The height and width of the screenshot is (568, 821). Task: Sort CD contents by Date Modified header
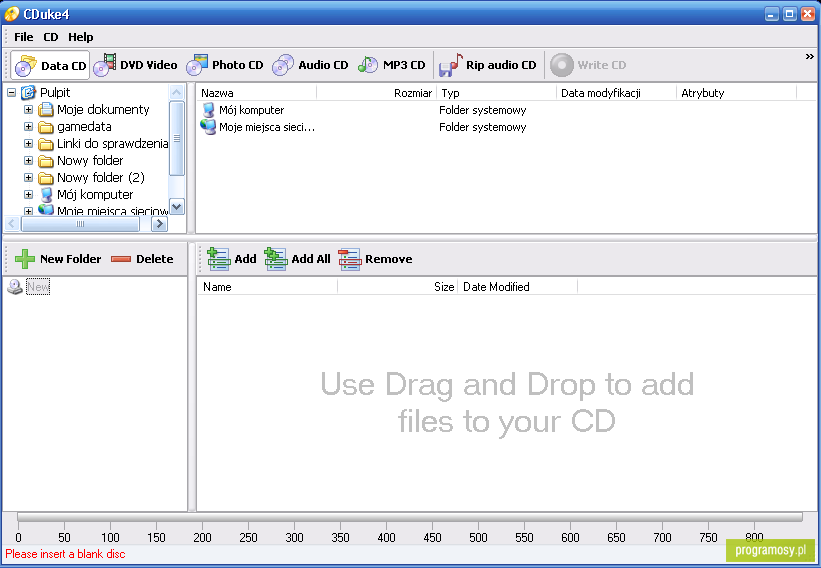tap(517, 287)
